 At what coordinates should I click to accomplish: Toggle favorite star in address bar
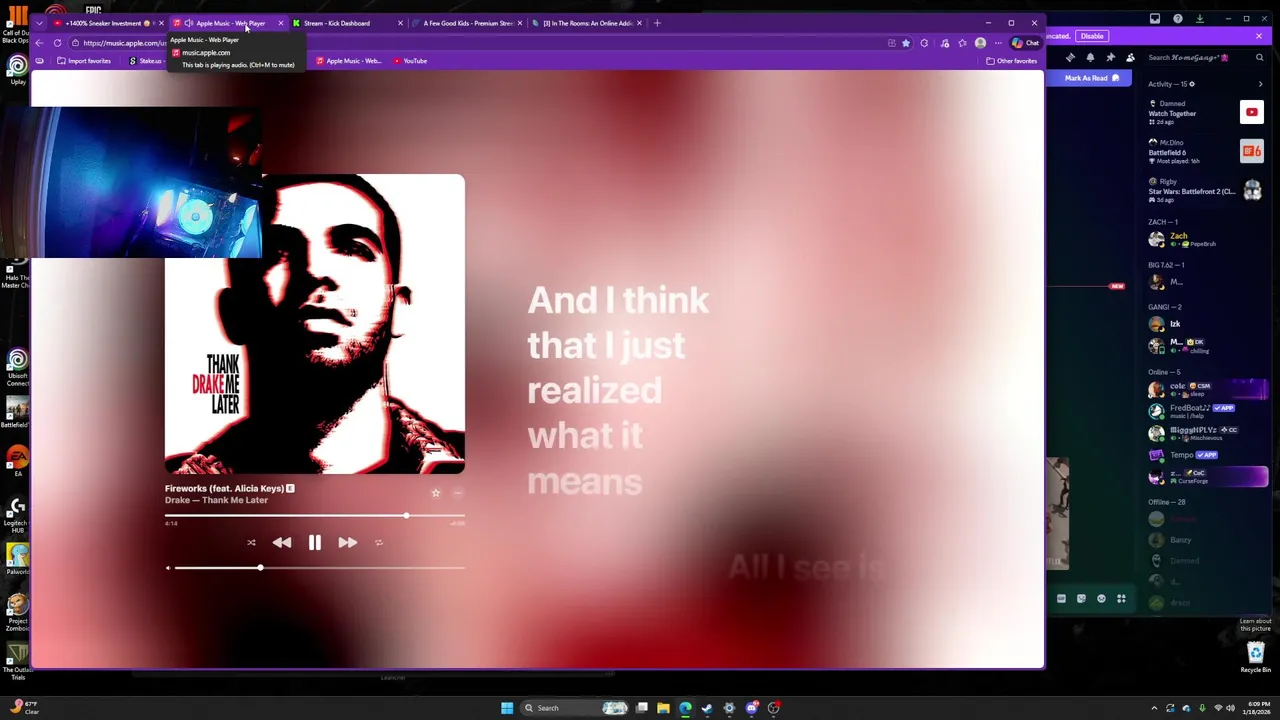click(906, 43)
